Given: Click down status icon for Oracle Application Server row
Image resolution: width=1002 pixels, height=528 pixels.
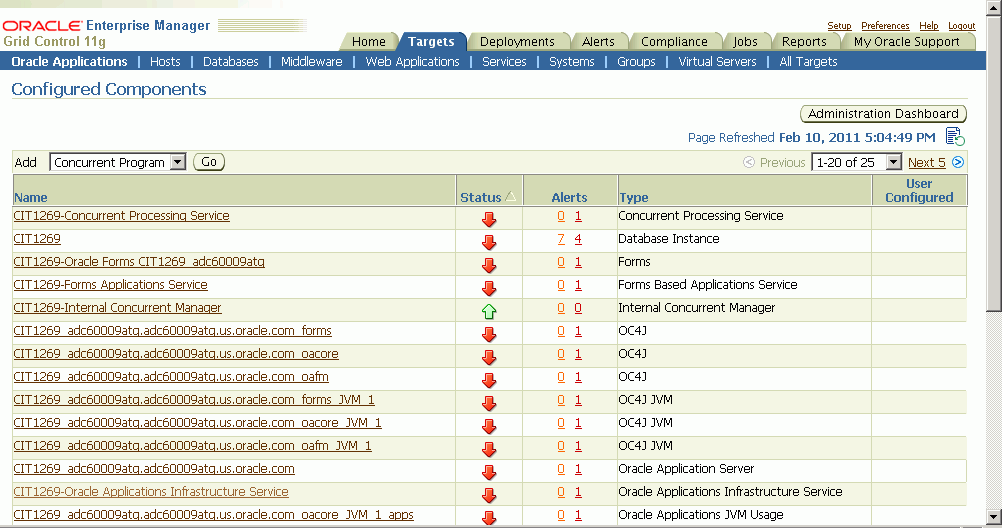Looking at the screenshot, I should tap(489, 472).
